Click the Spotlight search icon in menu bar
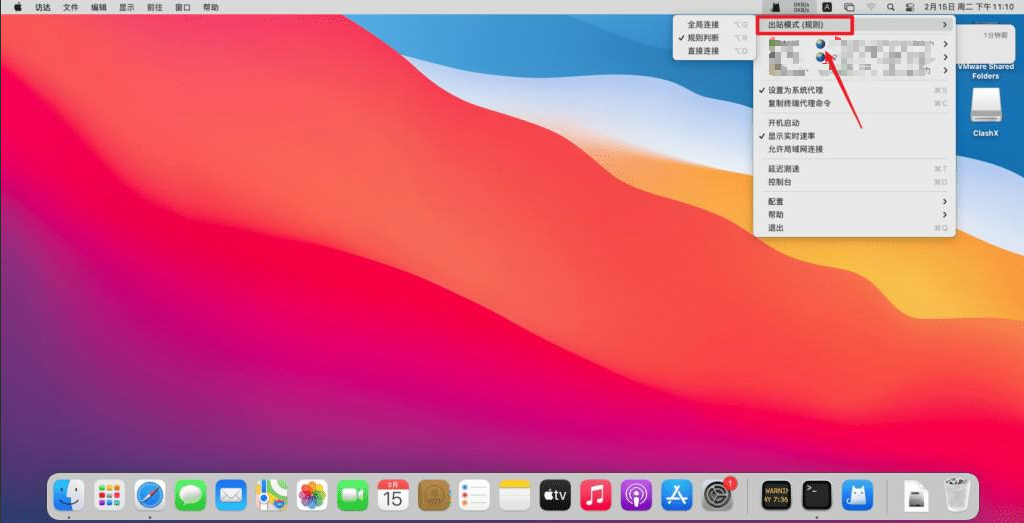 point(890,7)
